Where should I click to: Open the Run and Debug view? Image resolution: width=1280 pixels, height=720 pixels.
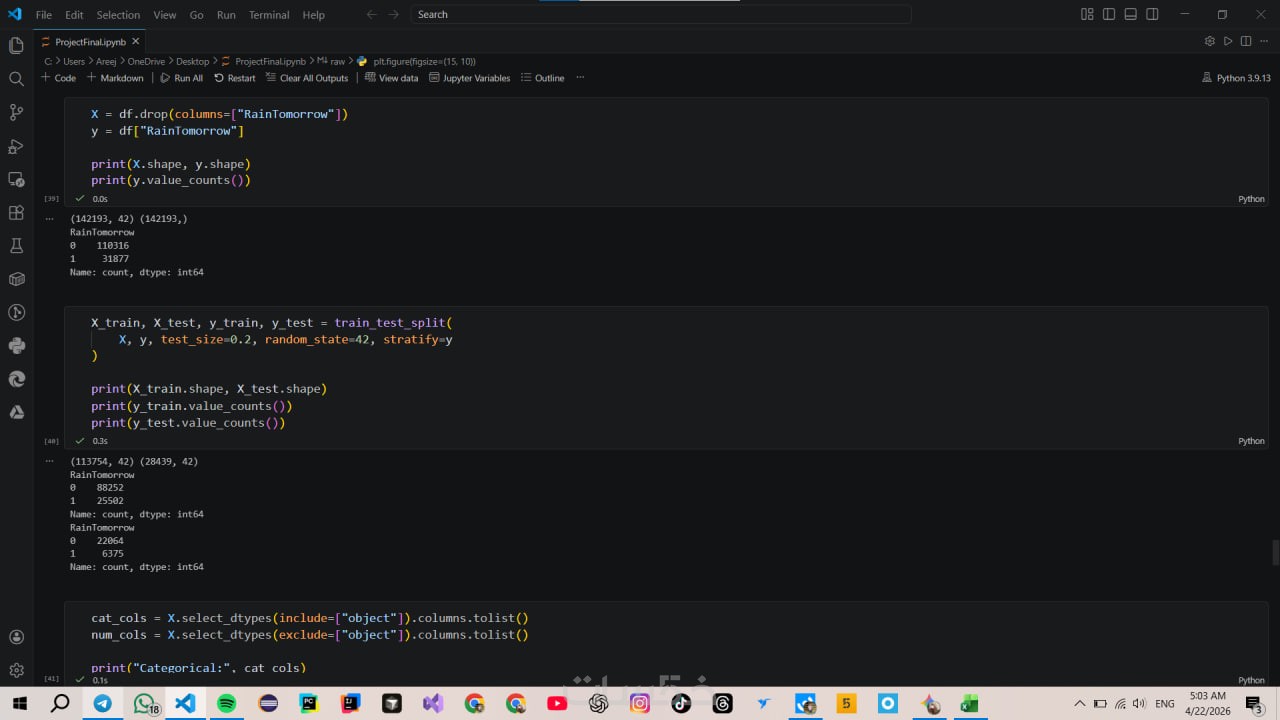point(16,146)
